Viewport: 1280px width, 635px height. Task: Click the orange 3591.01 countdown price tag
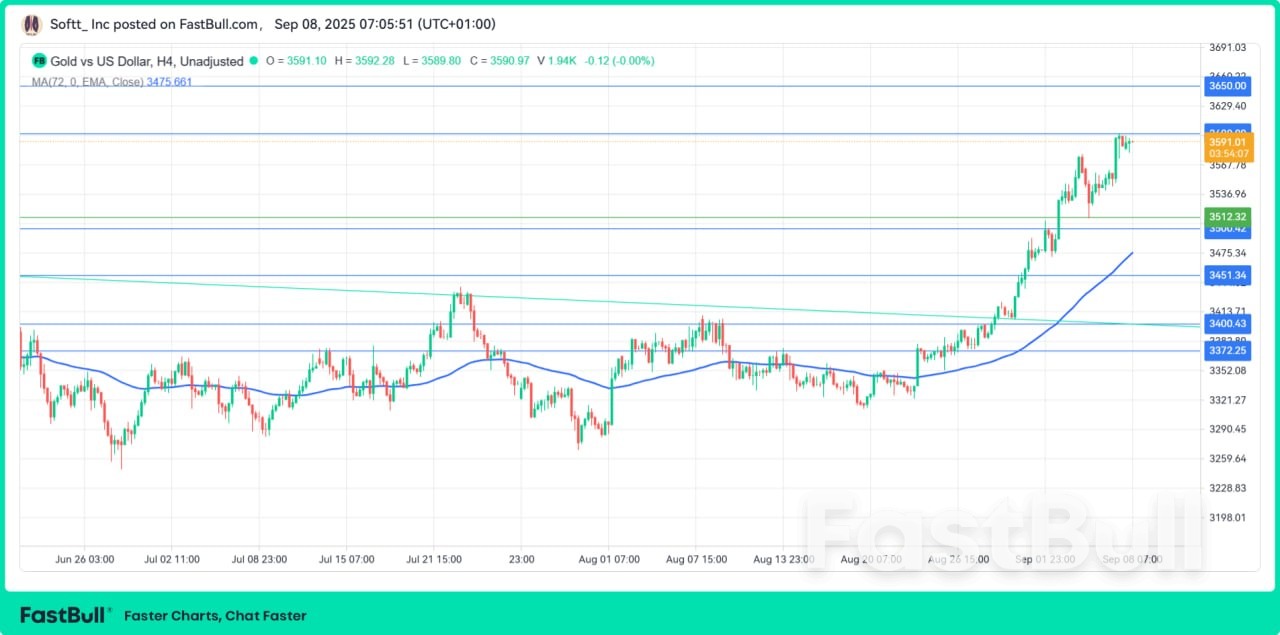[x=1227, y=148]
